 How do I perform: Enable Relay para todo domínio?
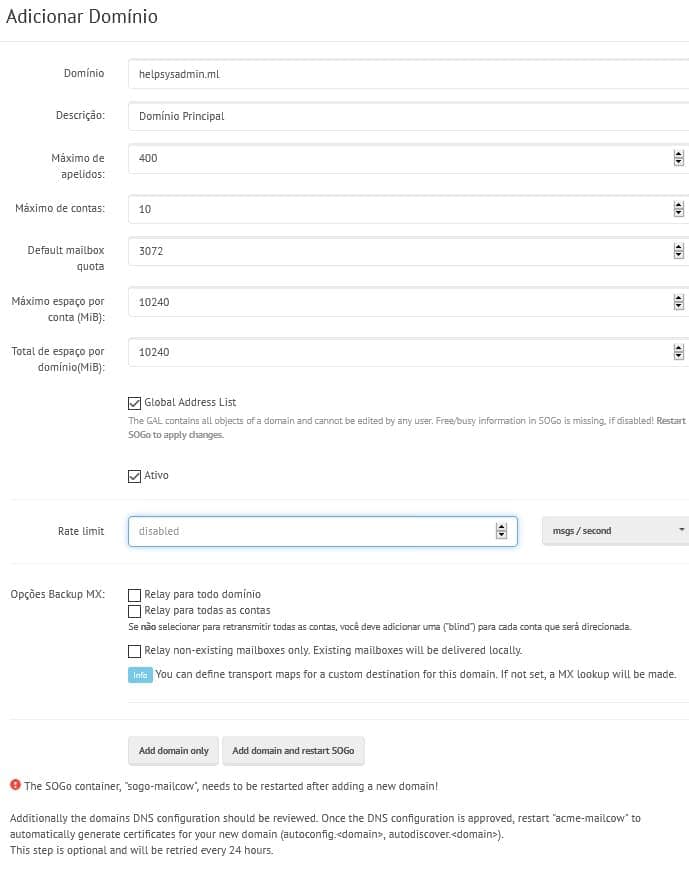tap(135, 594)
